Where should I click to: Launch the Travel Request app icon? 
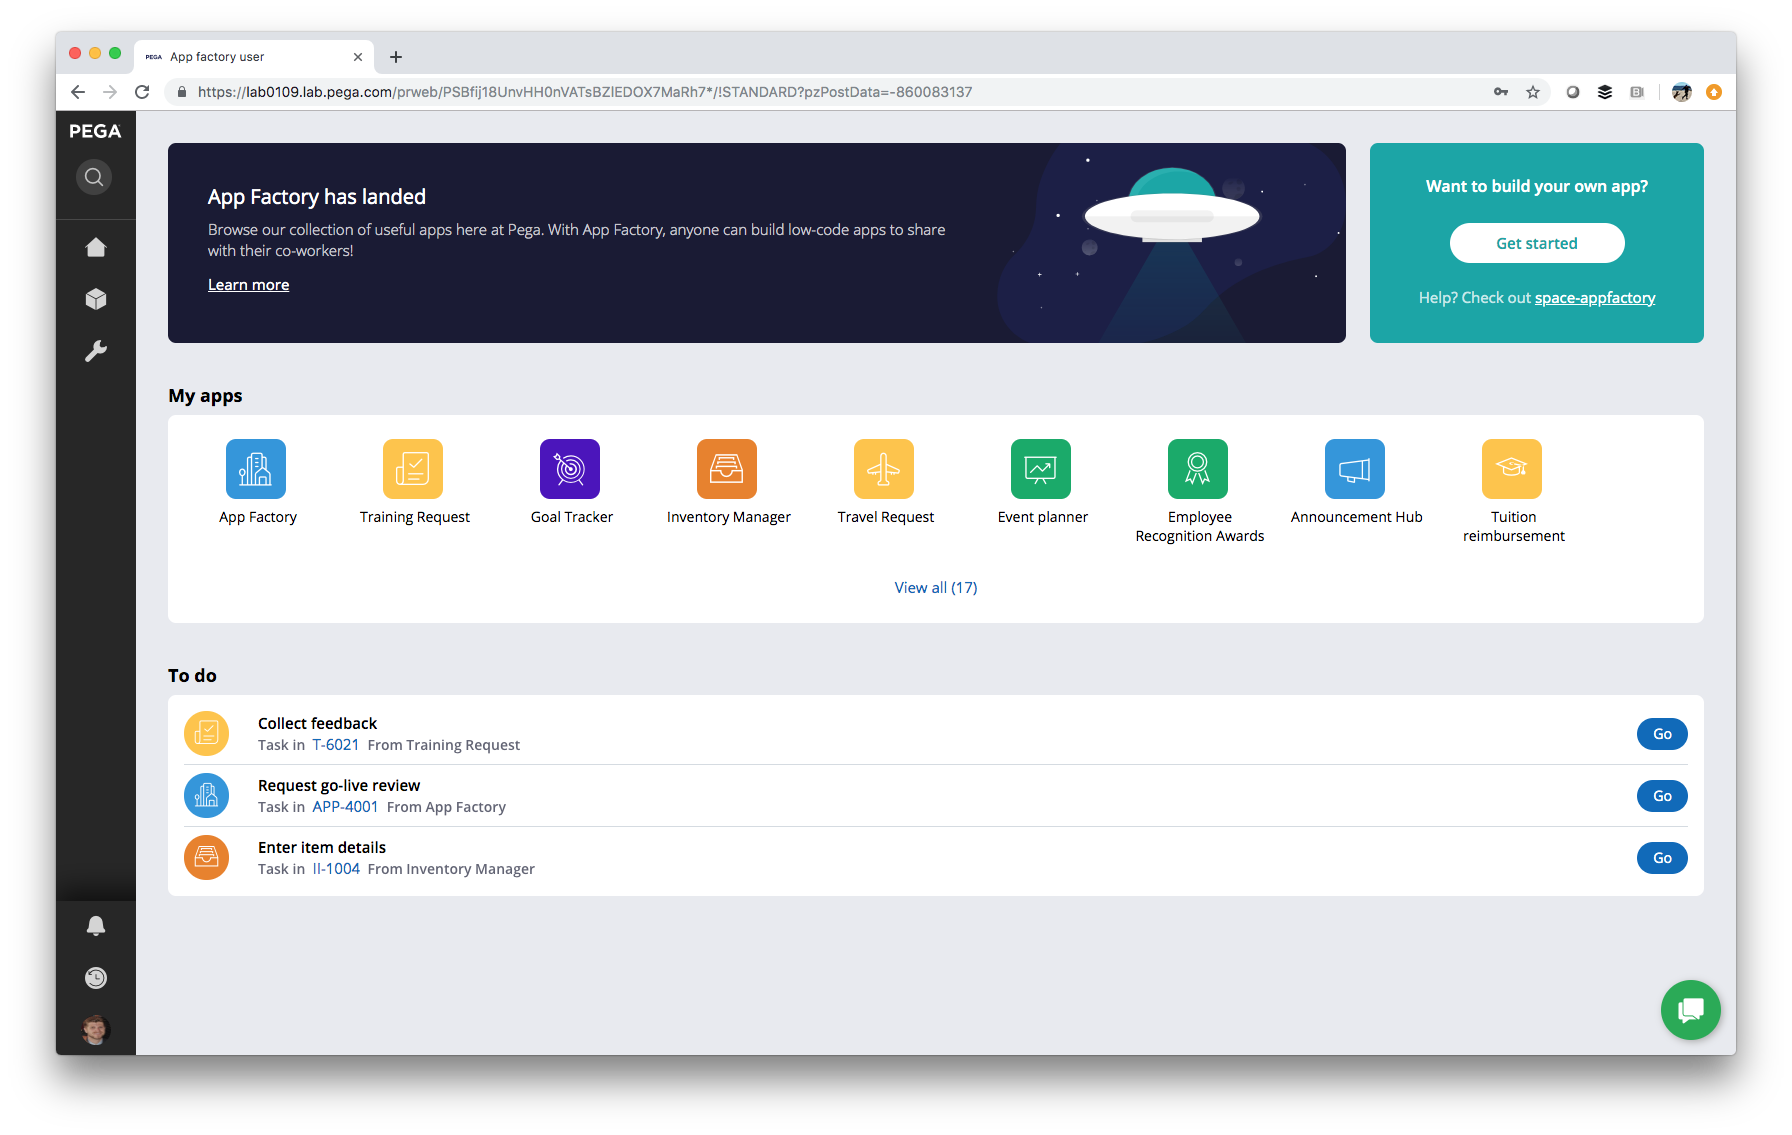[884, 469]
